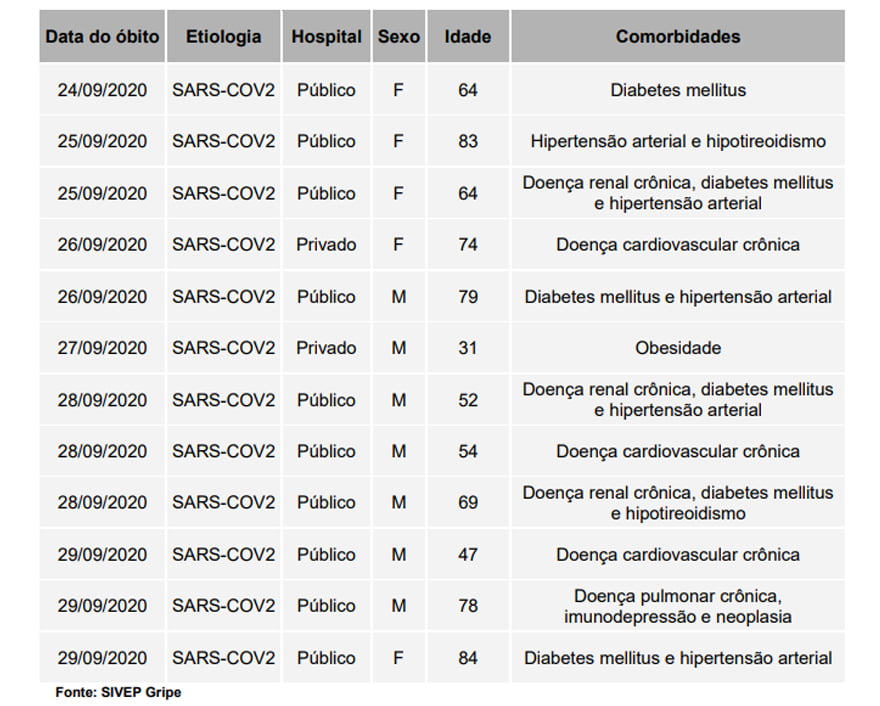Click the age cell showing 47
This screenshot has height=706, width=880.
point(468,555)
